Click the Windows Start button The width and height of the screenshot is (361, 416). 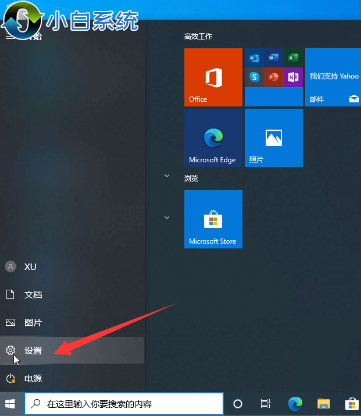coord(10,404)
